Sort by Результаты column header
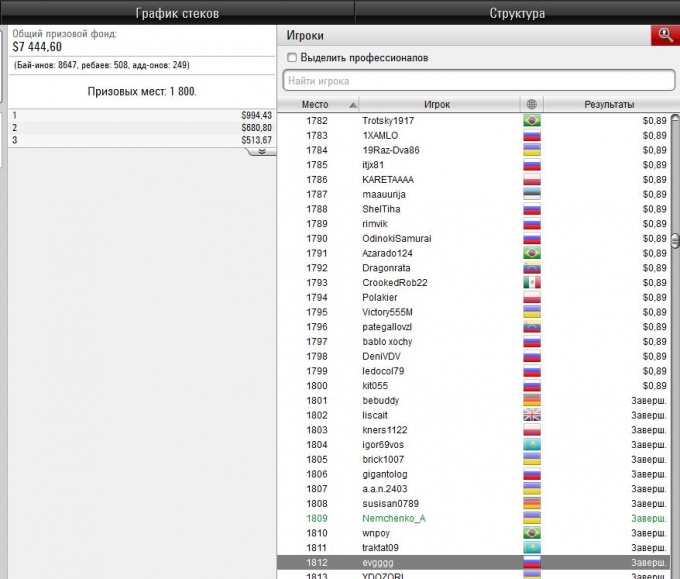 click(x=609, y=104)
